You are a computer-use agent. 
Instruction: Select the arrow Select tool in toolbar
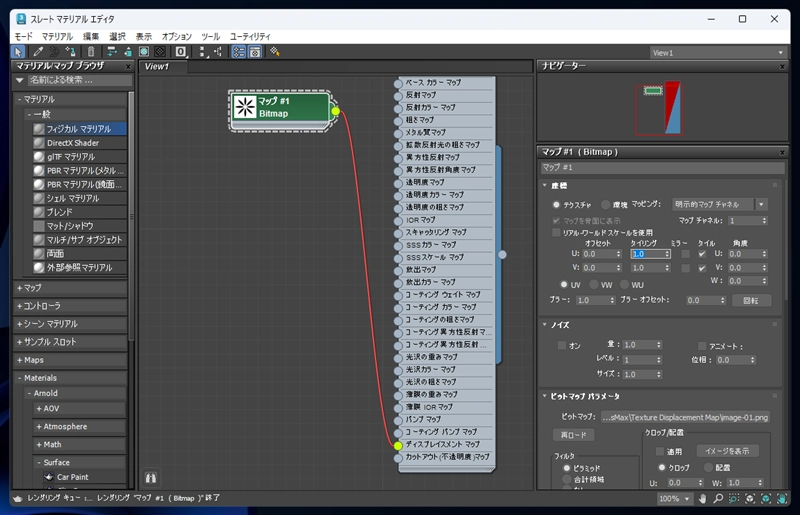point(18,52)
